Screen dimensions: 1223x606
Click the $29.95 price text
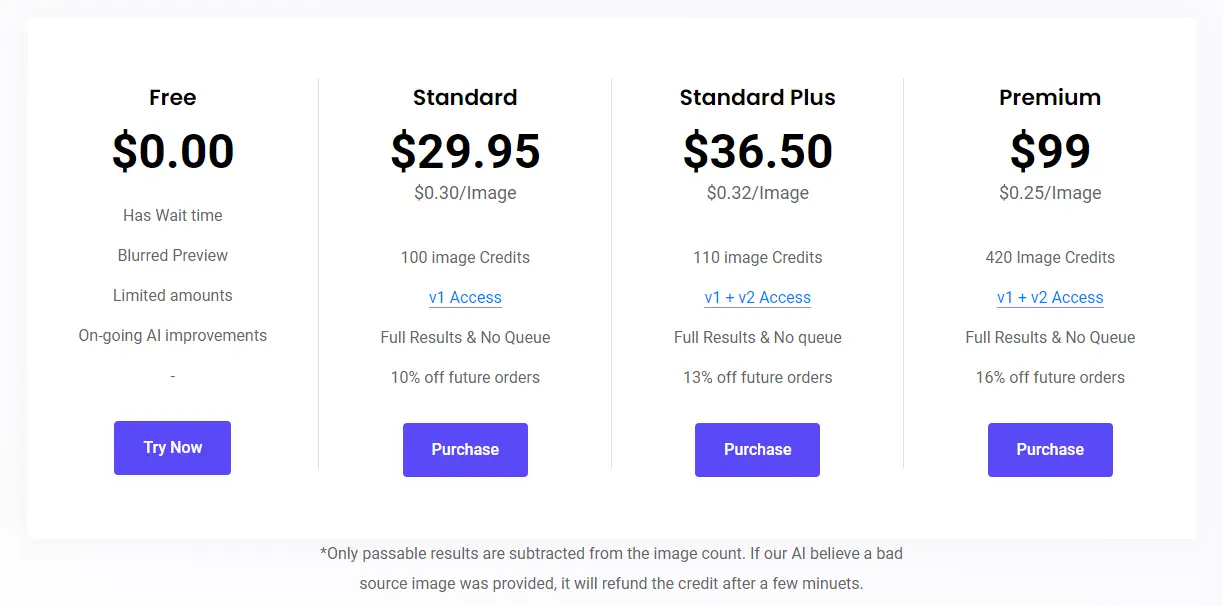click(x=465, y=151)
